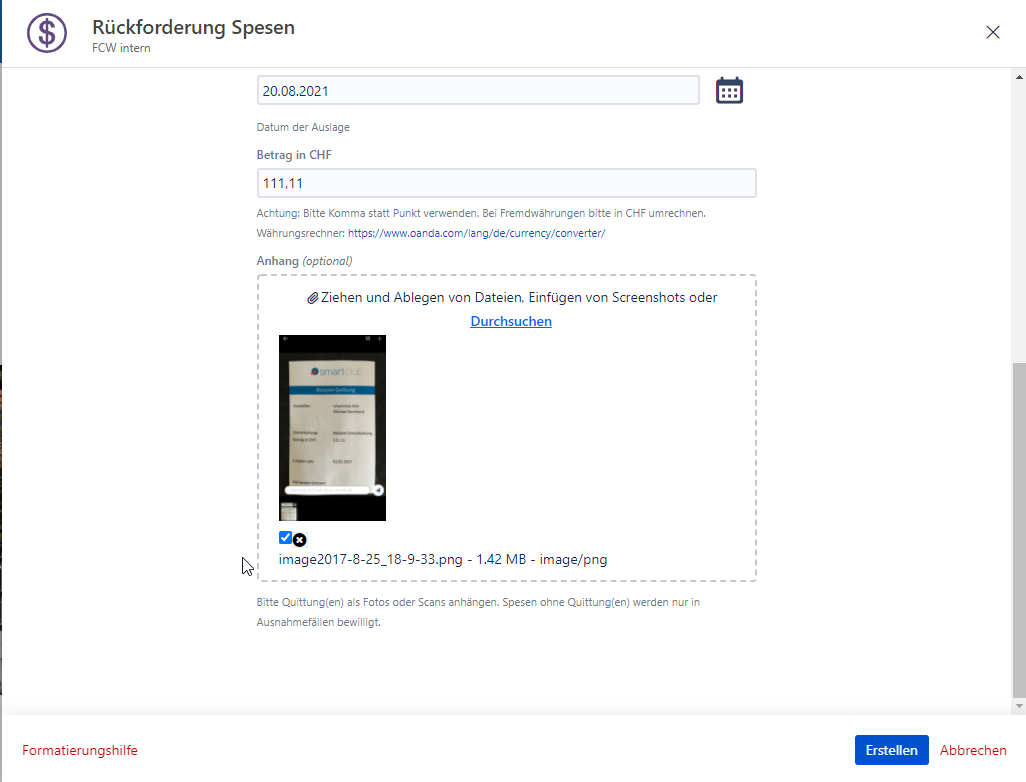1026x782 pixels.
Task: Open the Formatierungshilfe link
Action: (x=80, y=750)
